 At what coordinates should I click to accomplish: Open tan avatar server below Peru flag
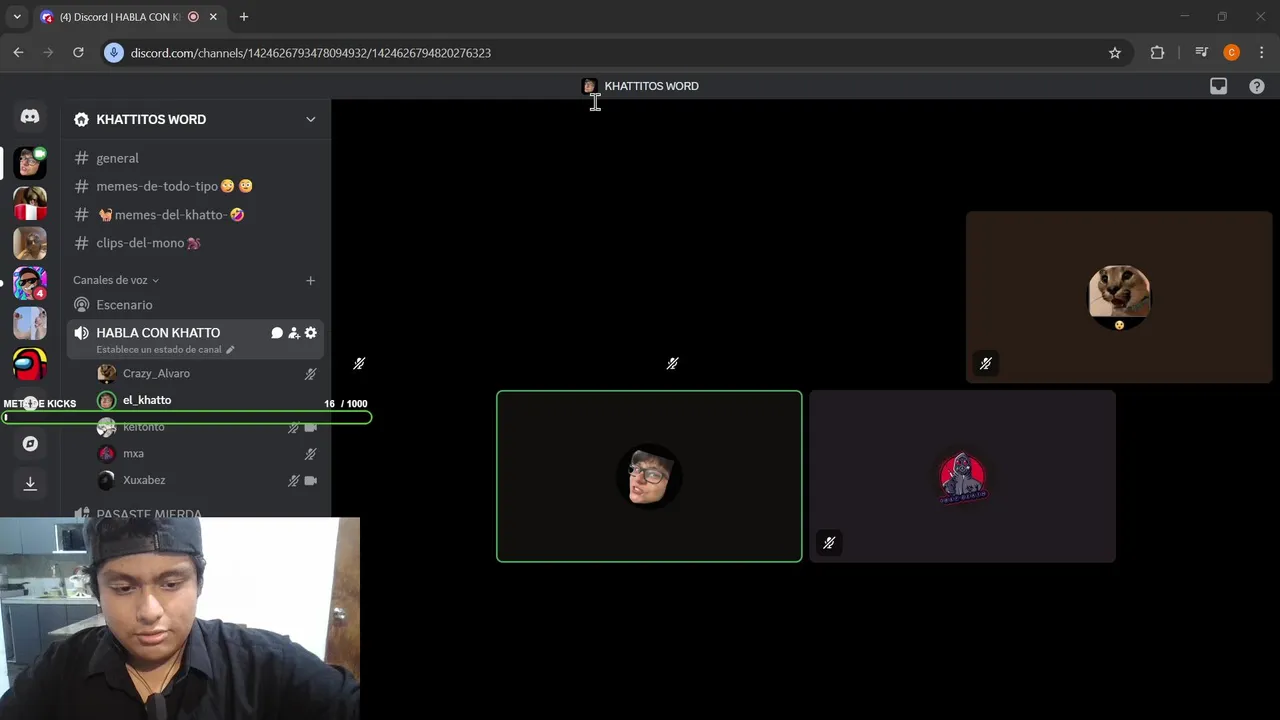pyautogui.click(x=30, y=243)
